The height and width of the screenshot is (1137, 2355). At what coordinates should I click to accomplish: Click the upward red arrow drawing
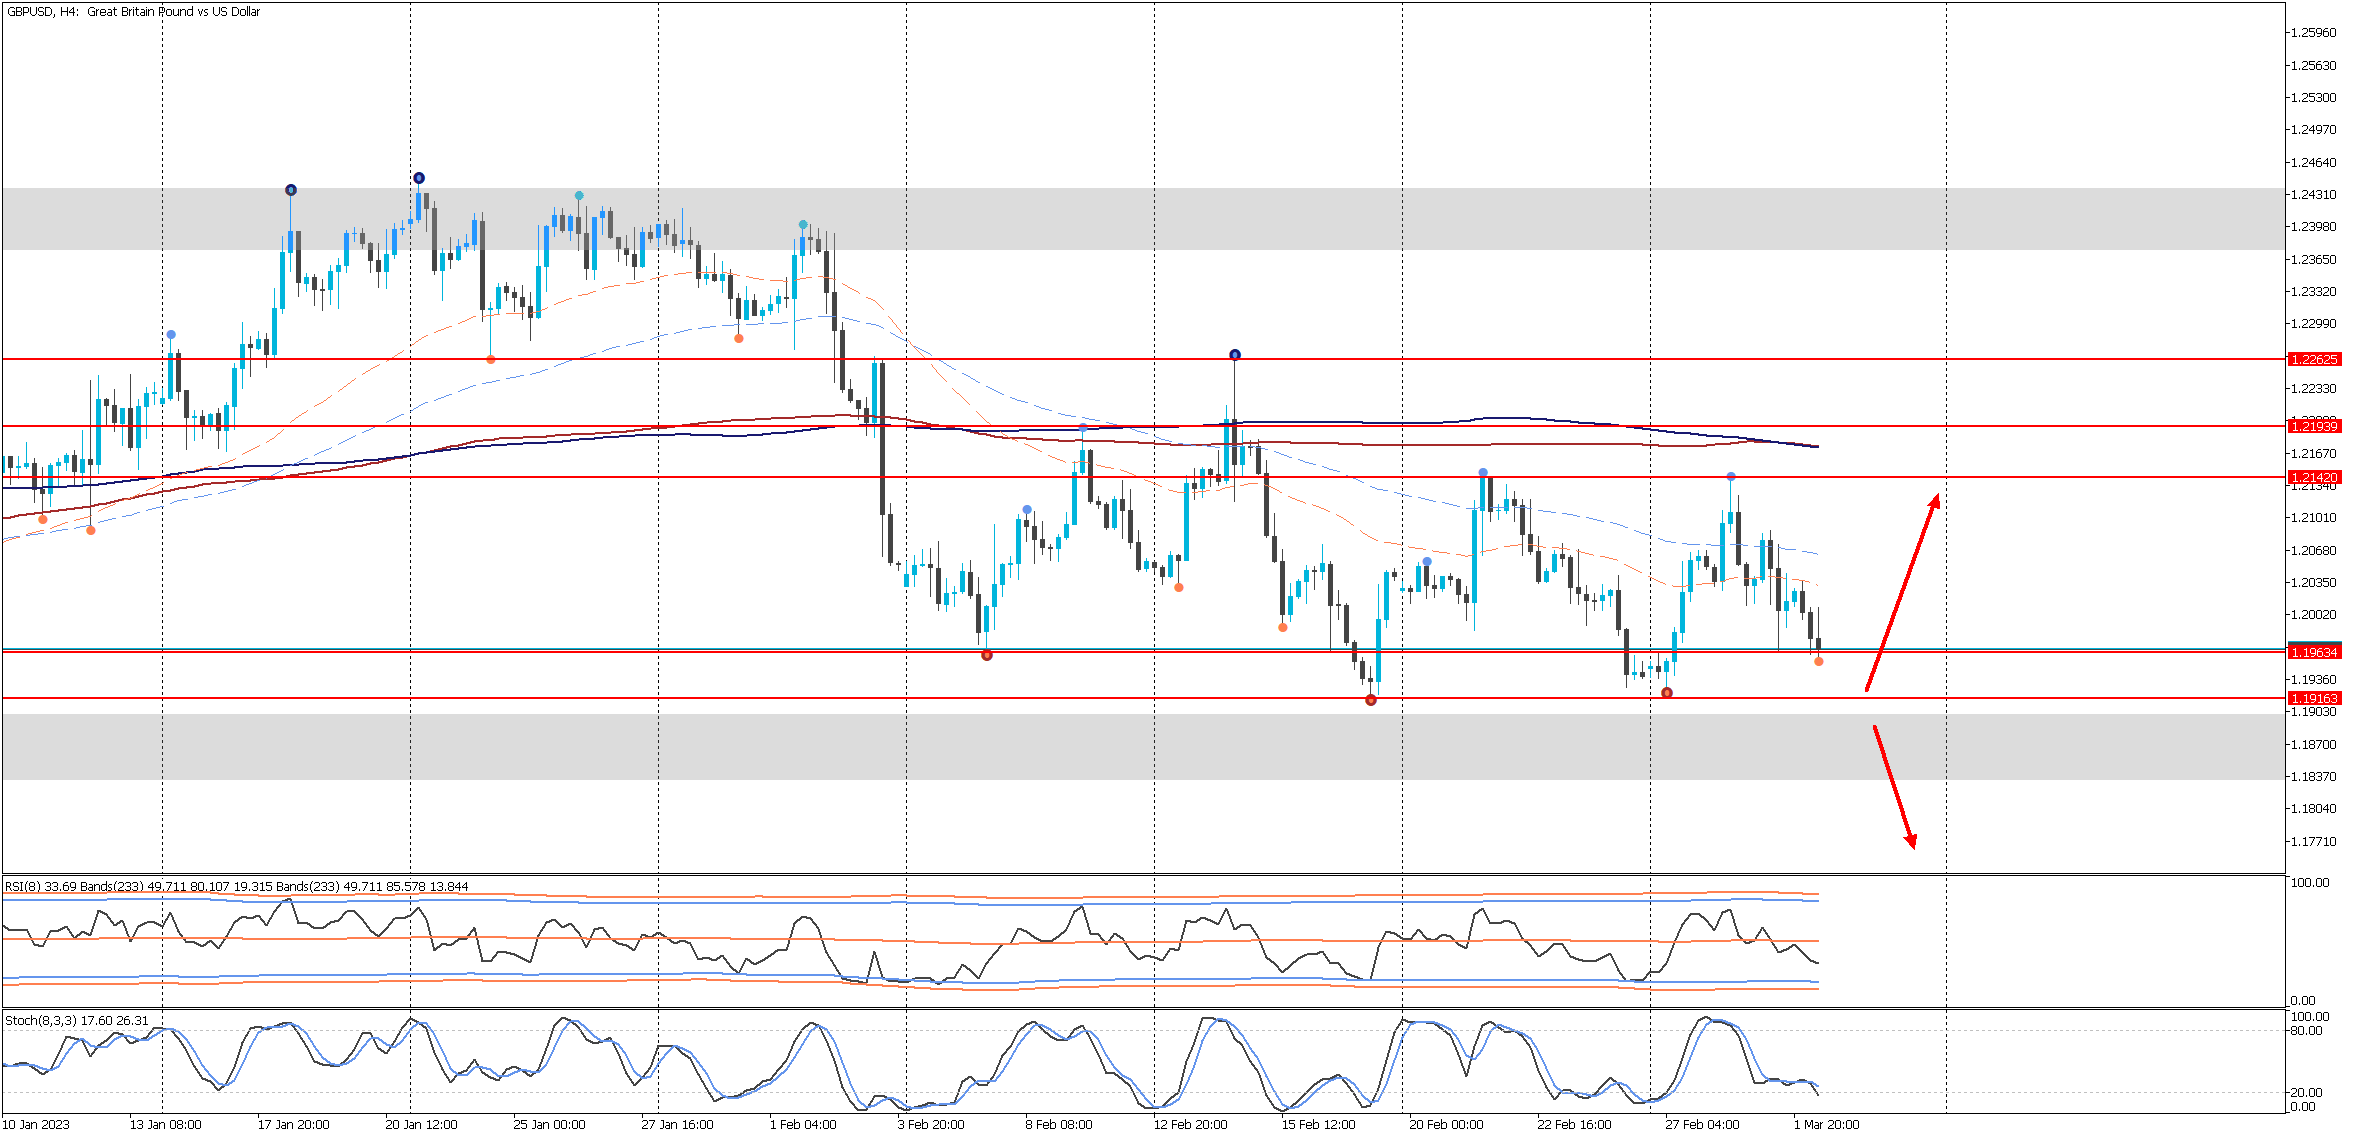point(1902,592)
